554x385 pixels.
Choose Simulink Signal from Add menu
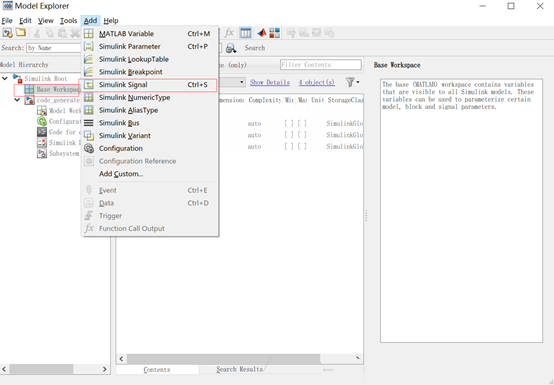150,85
